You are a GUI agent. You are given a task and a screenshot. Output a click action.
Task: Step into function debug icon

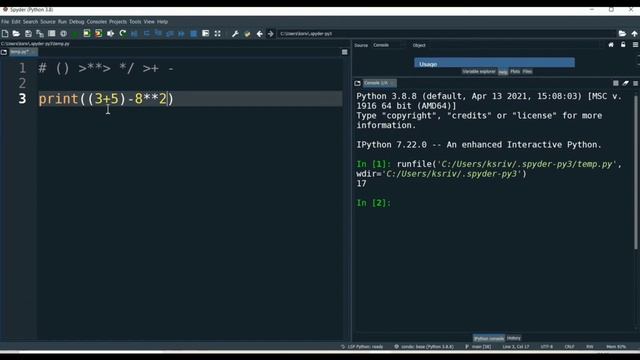[158, 34]
